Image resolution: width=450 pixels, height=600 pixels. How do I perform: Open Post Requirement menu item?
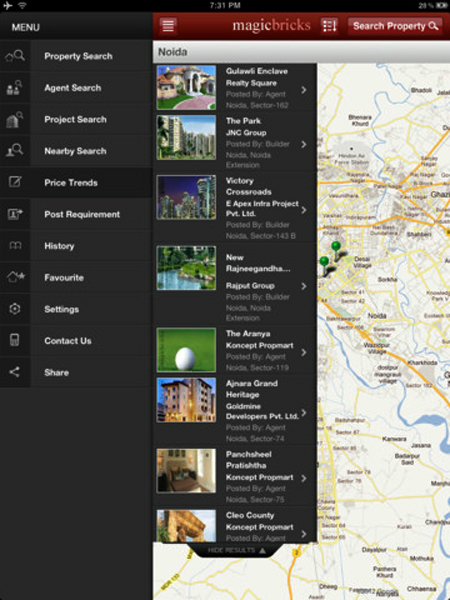click(76, 214)
